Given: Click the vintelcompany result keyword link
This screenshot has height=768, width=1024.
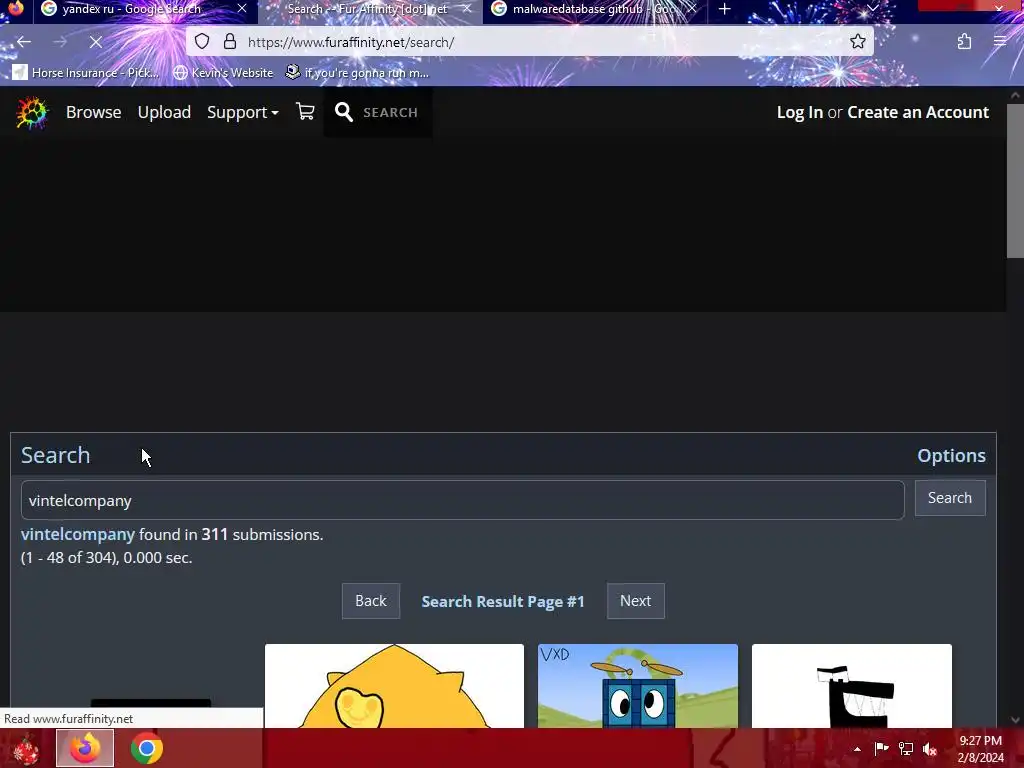Looking at the screenshot, I should 78,534.
